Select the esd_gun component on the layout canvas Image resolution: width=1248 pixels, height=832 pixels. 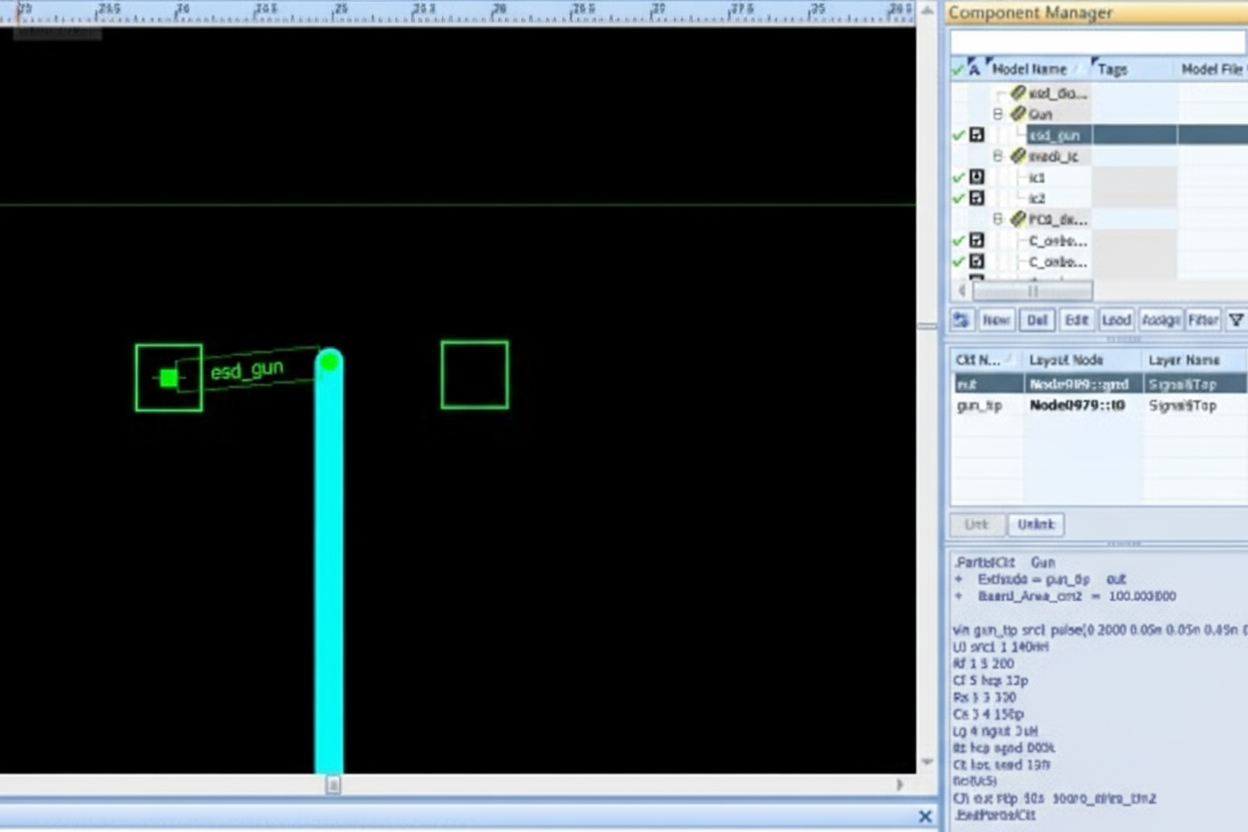coord(168,377)
